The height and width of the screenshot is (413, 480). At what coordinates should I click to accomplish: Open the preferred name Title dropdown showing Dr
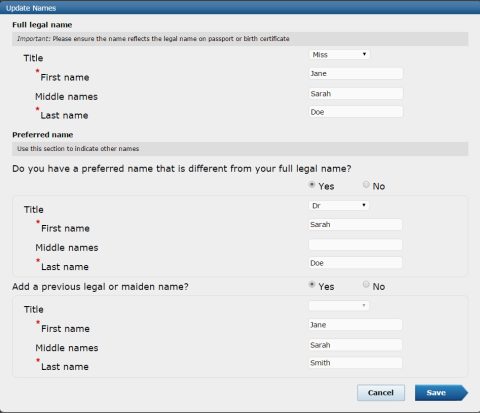[339, 205]
